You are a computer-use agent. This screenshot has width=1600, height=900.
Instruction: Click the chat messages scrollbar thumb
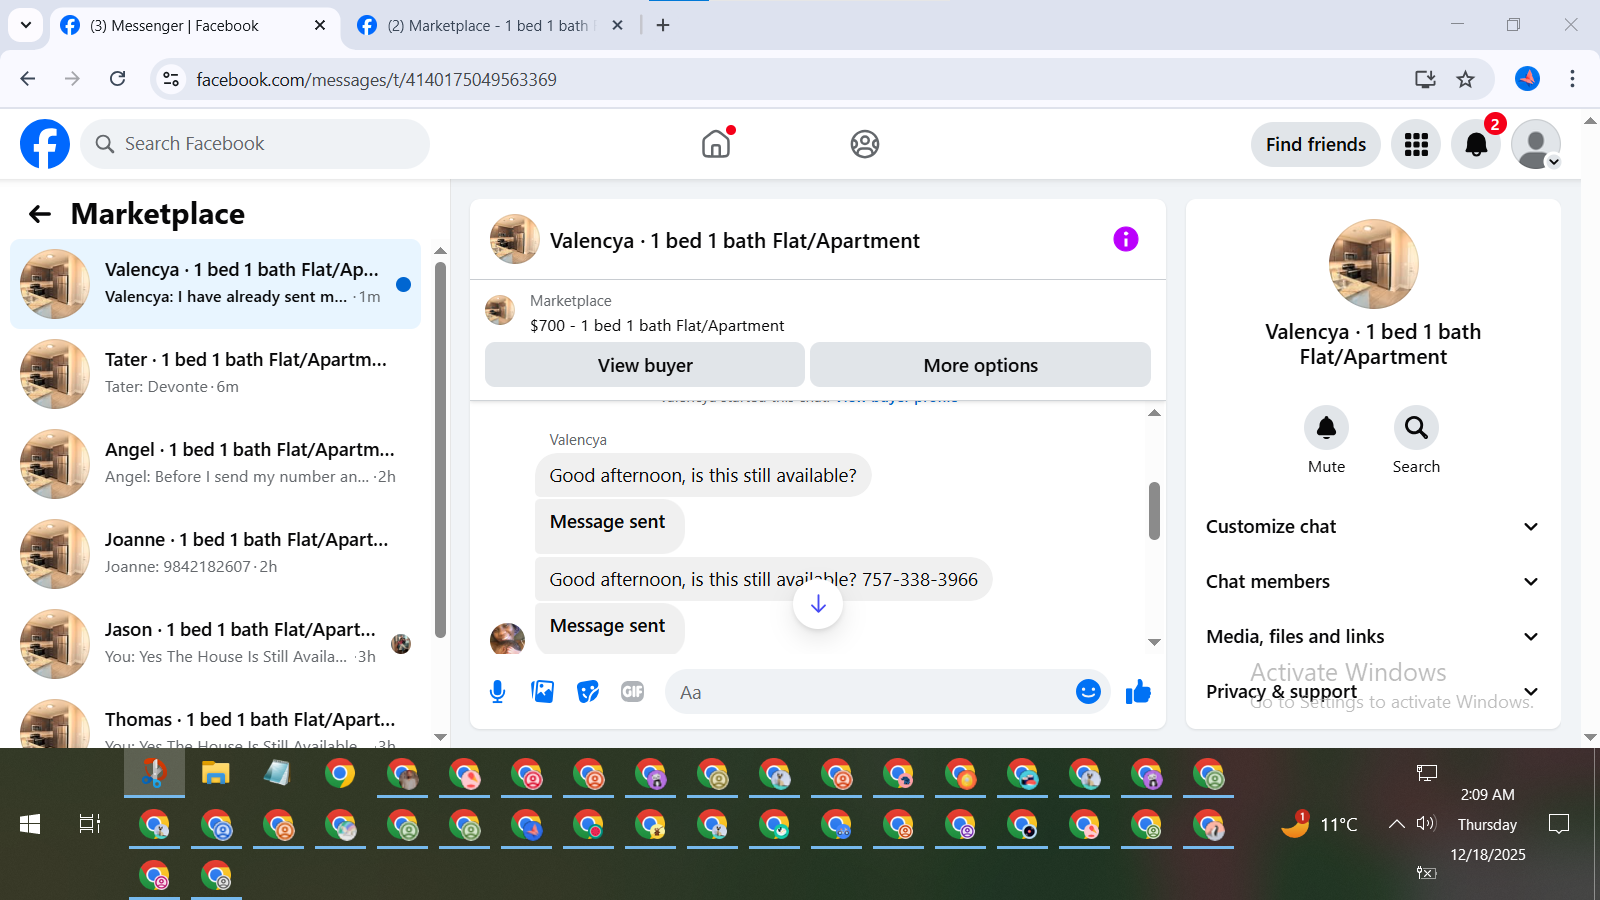[1154, 511]
